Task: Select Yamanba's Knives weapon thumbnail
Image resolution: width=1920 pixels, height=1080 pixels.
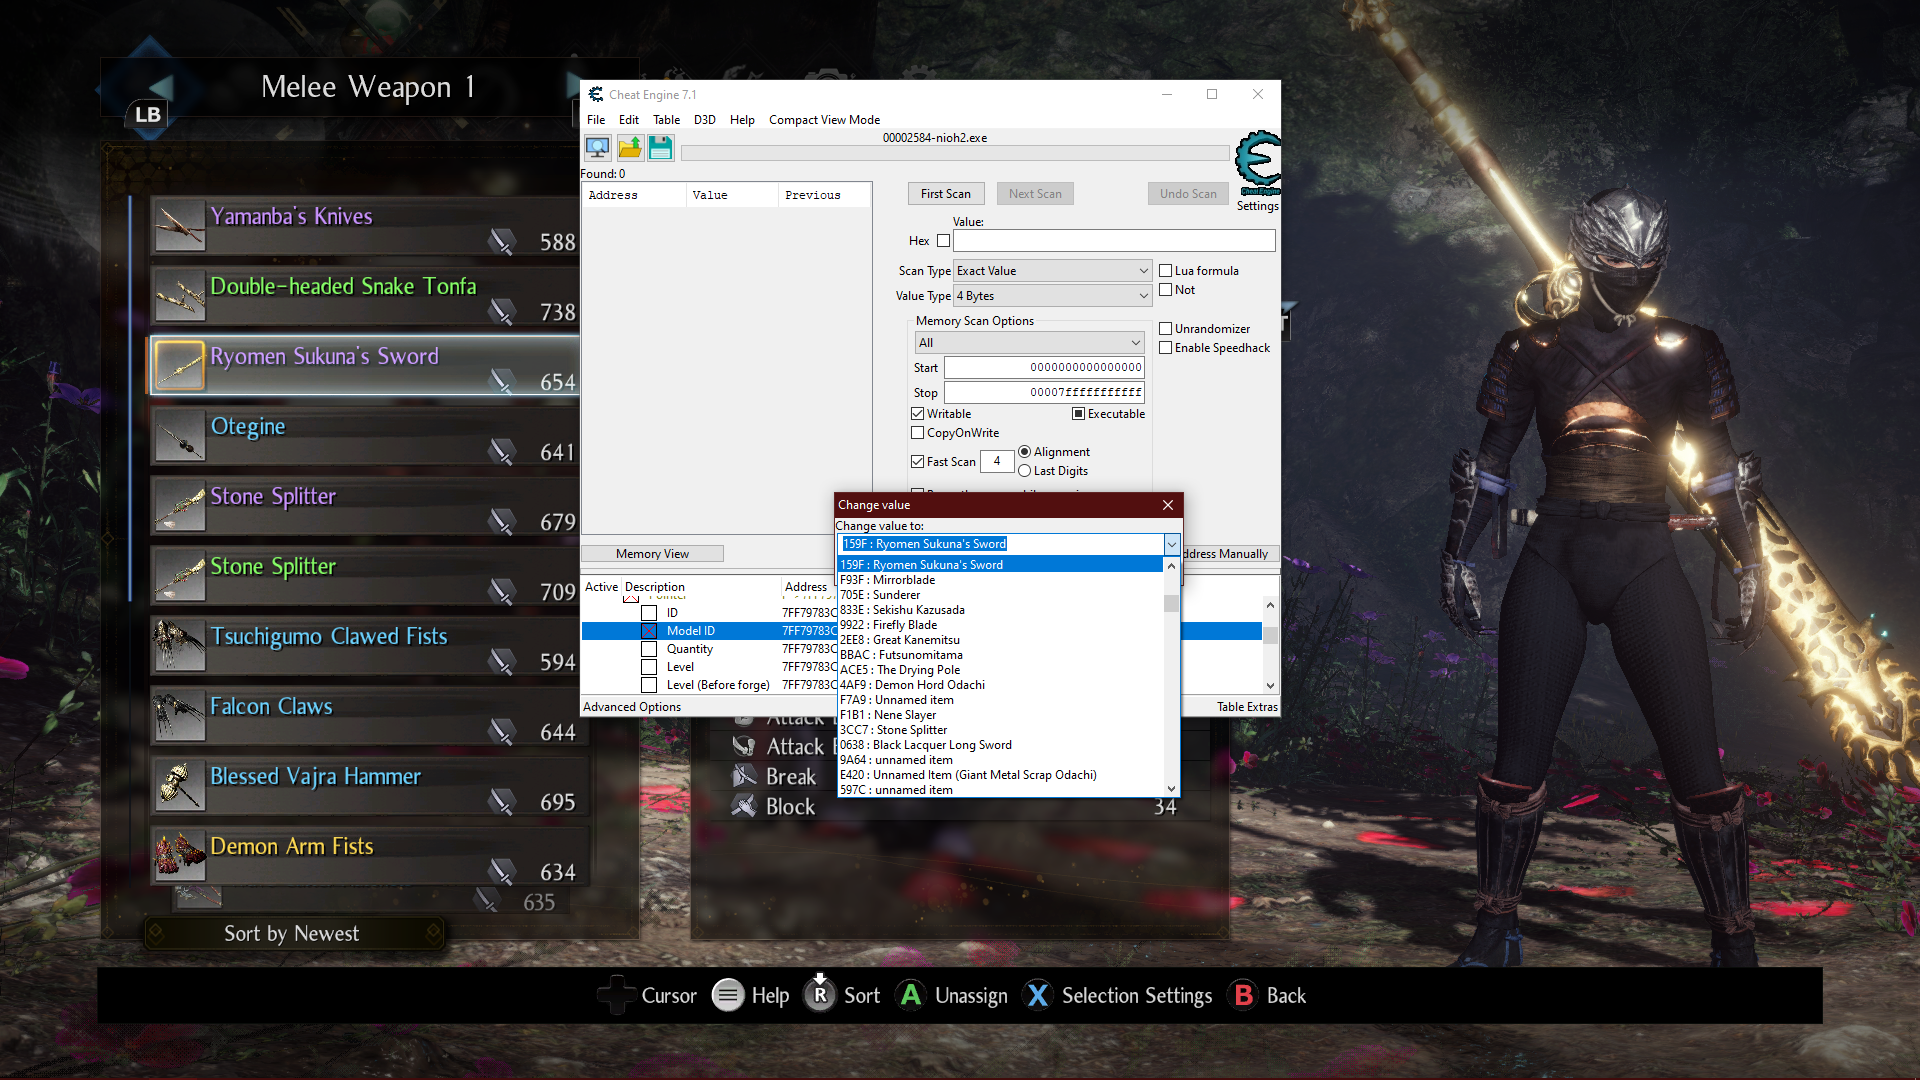Action: 180,226
